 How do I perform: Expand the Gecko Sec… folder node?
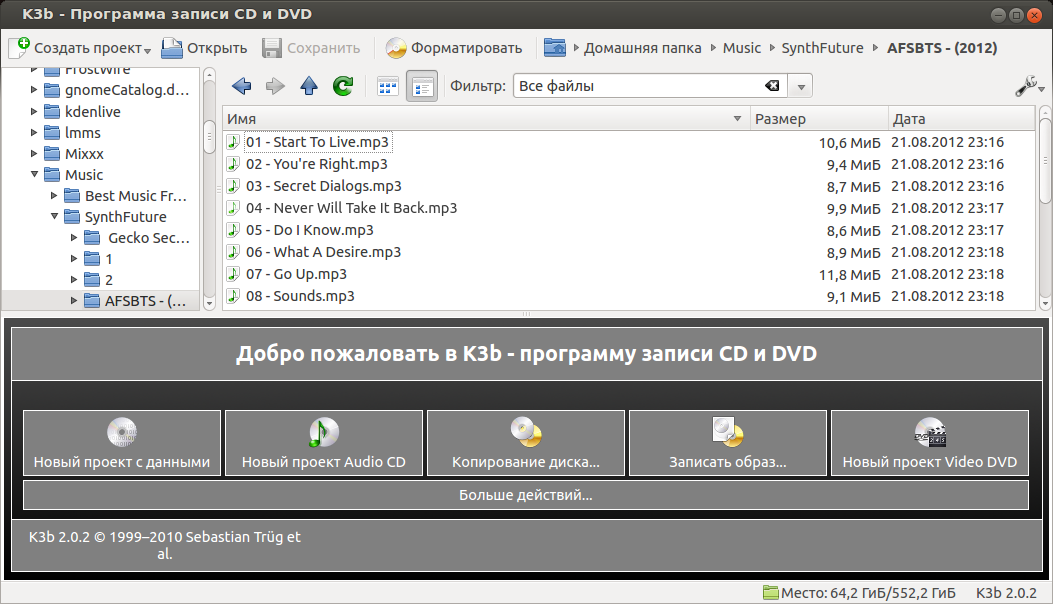coord(74,238)
